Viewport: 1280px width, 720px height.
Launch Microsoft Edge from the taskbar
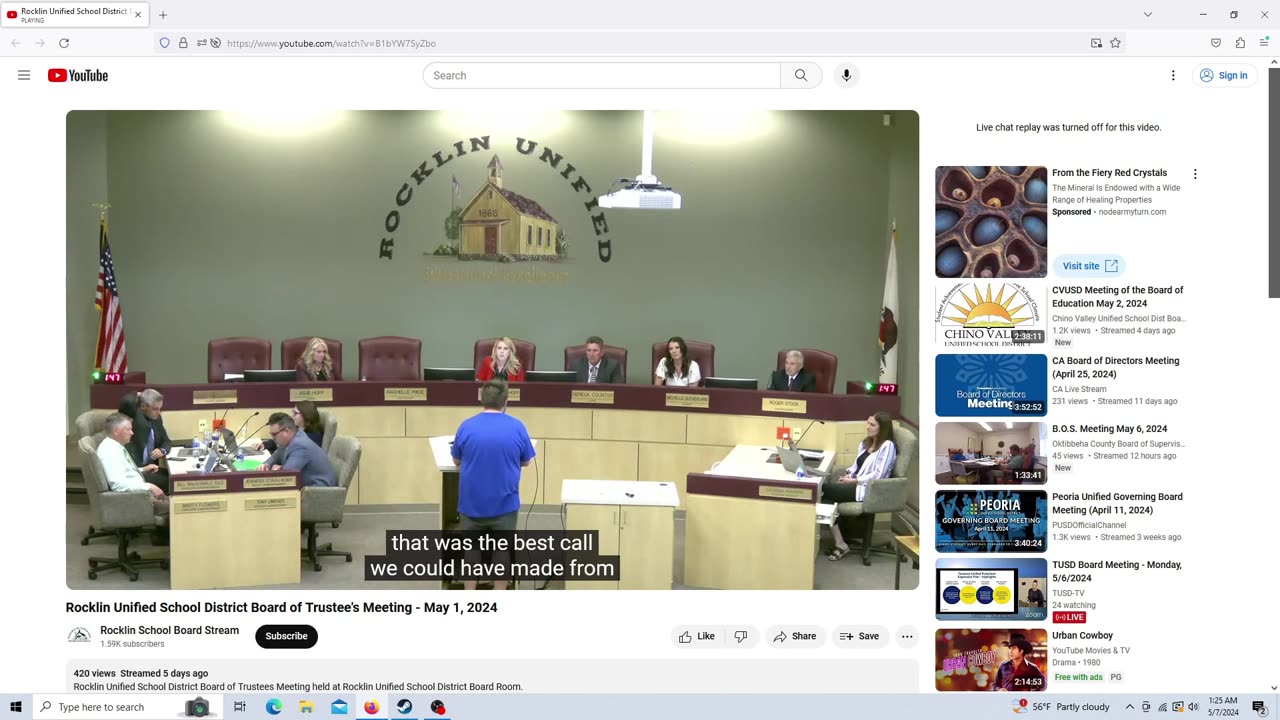coord(273,707)
